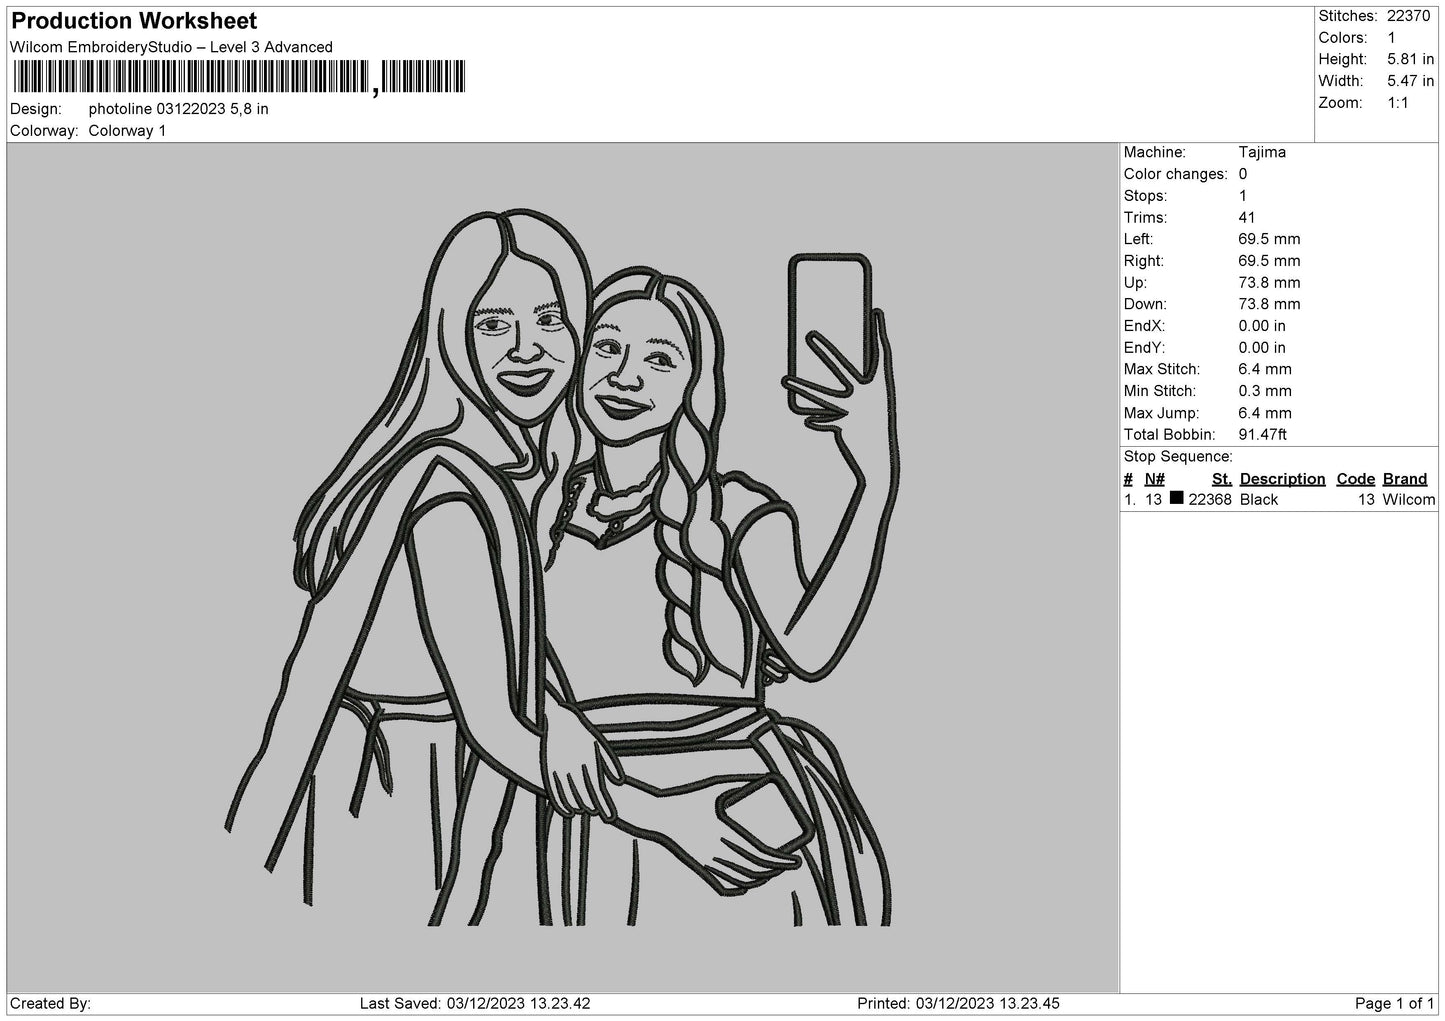Screen dimensions: 1445x1021
Task: Click the Up value 73.8 mm
Action: pyautogui.click(x=1269, y=283)
